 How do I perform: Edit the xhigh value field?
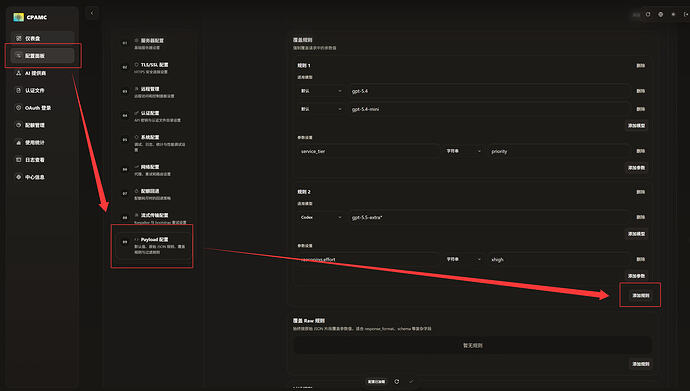point(558,259)
